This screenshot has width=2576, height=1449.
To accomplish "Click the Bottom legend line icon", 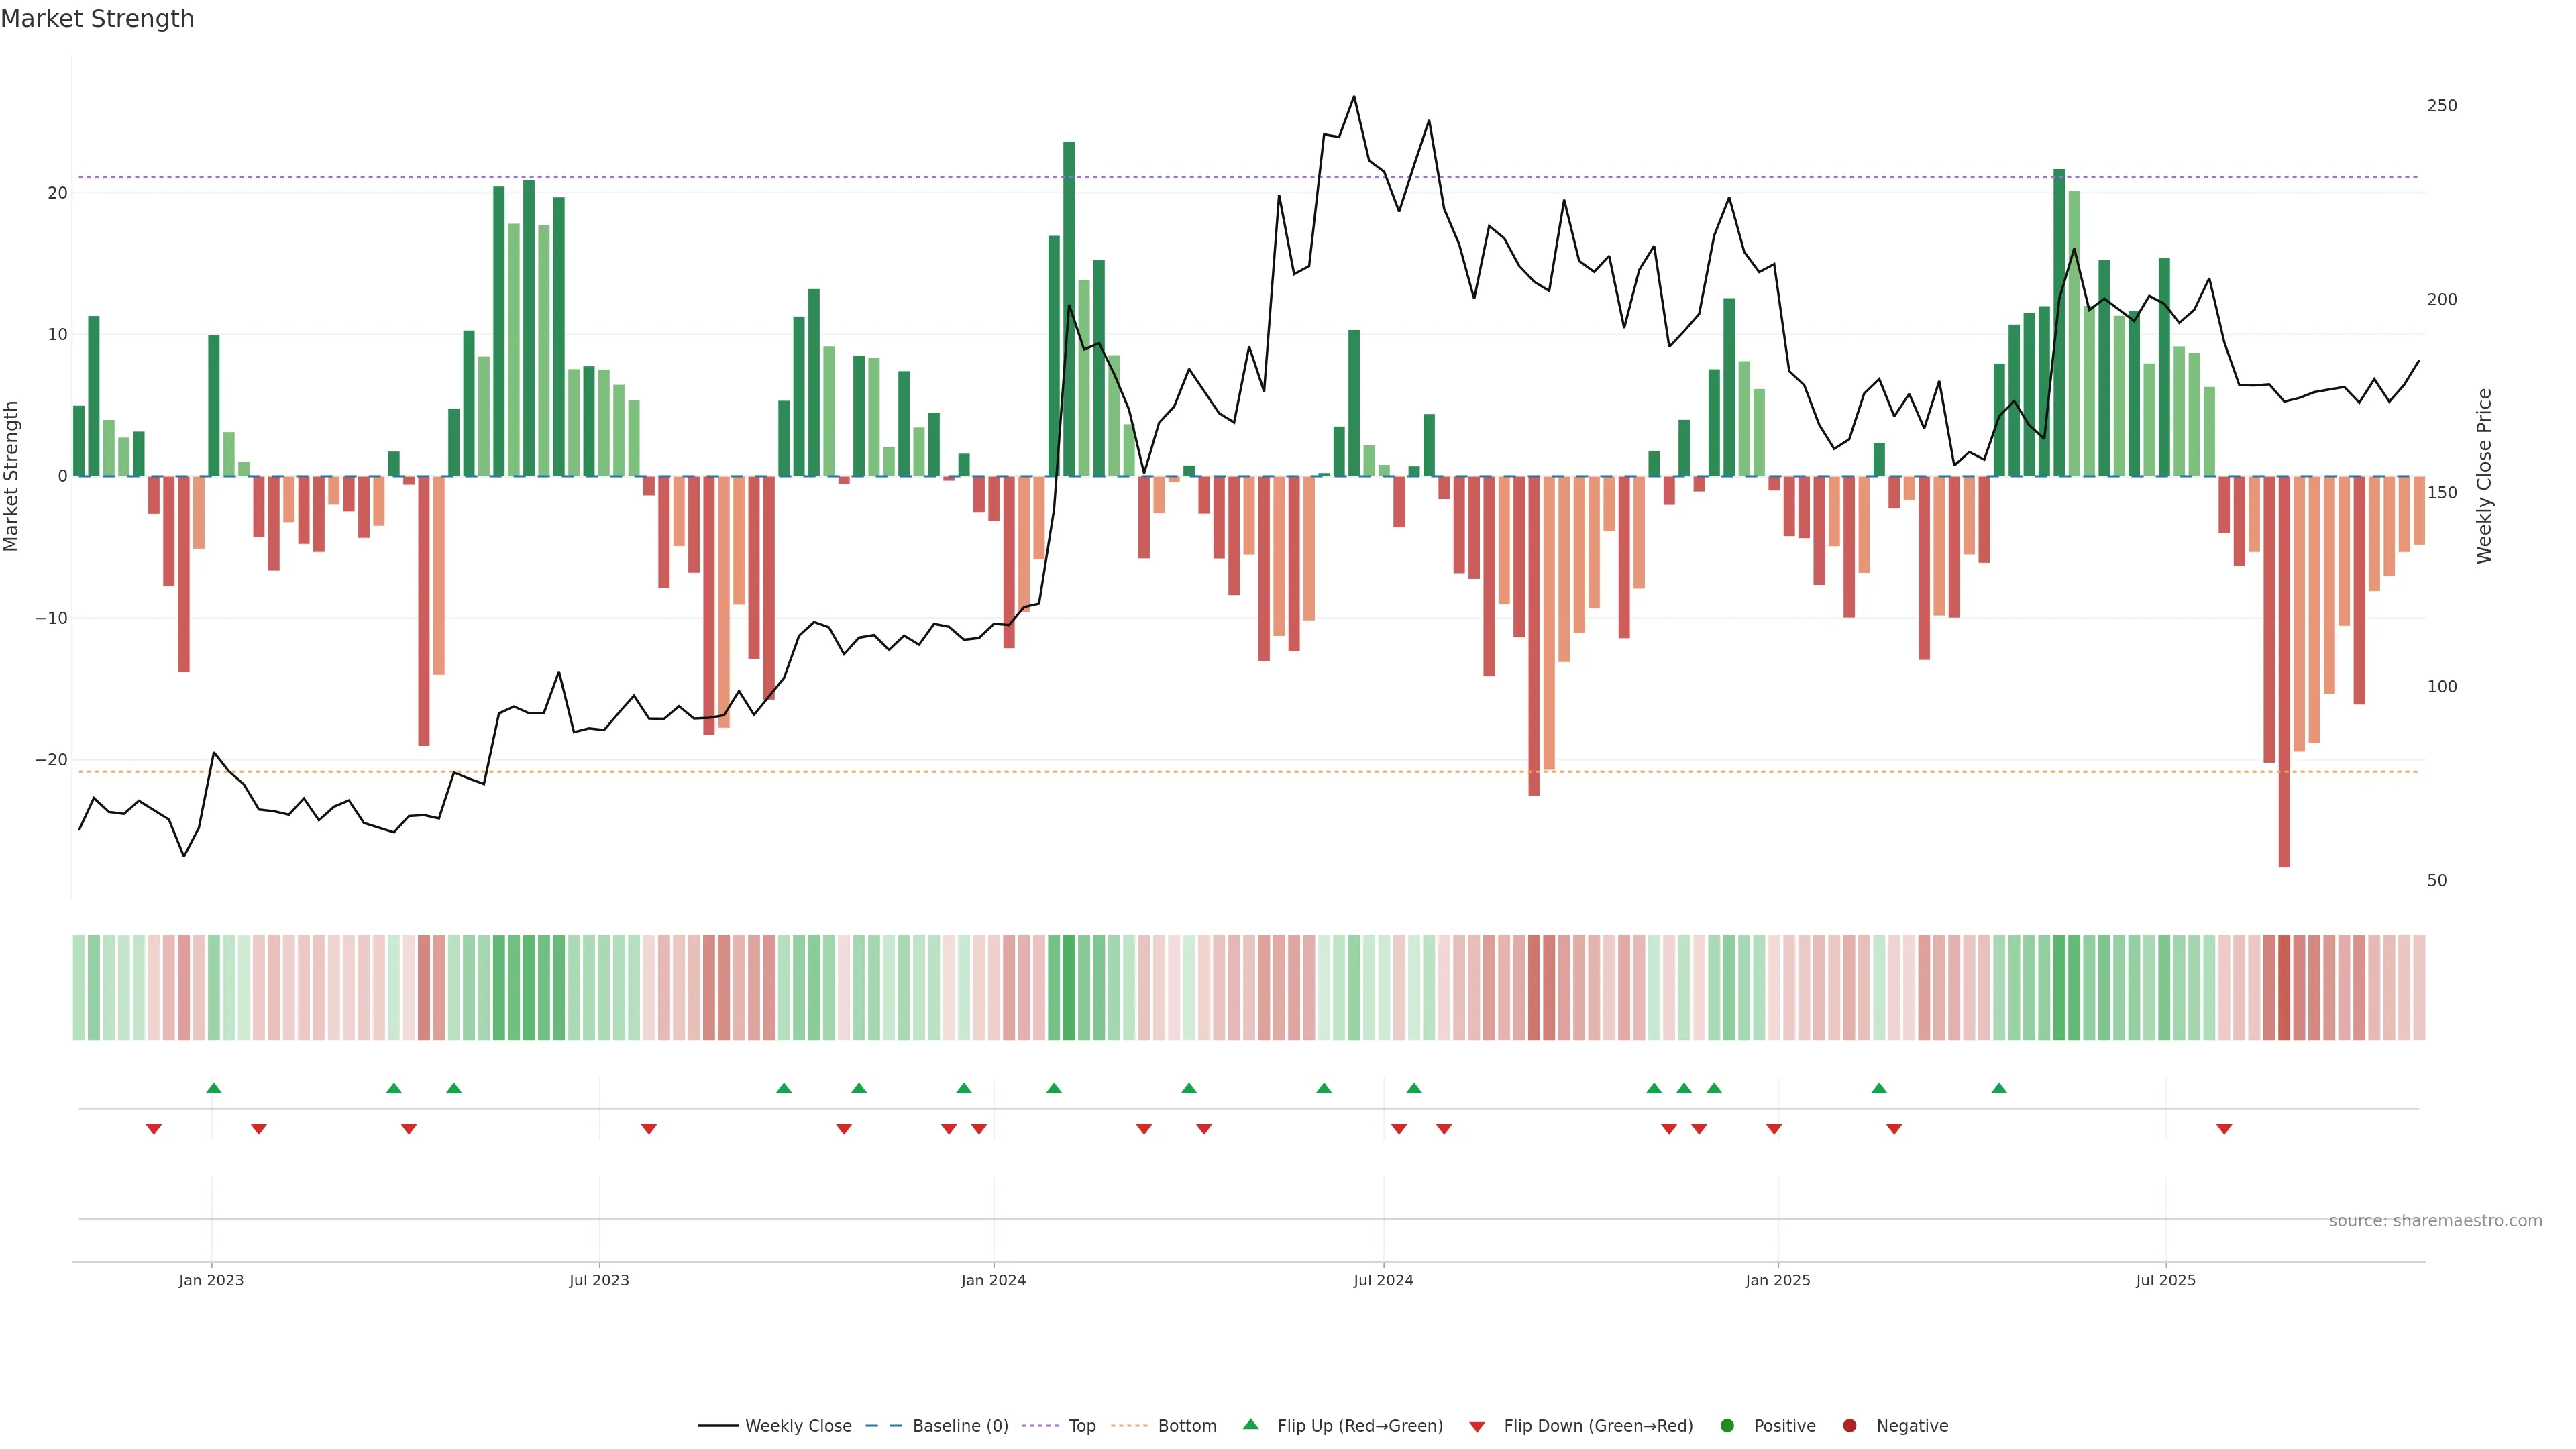I will (1129, 1426).
